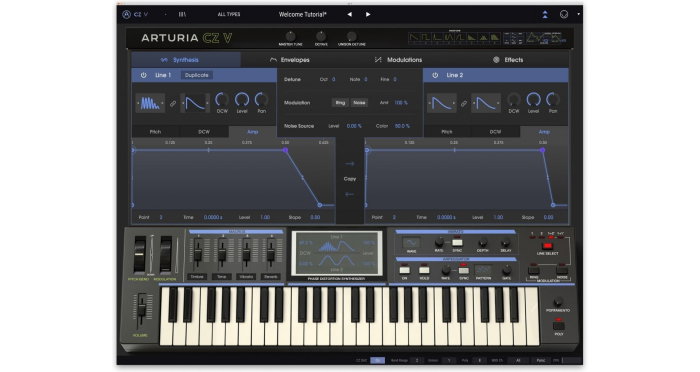Click the modulation wheel
700x372 pixels.
pos(166,255)
